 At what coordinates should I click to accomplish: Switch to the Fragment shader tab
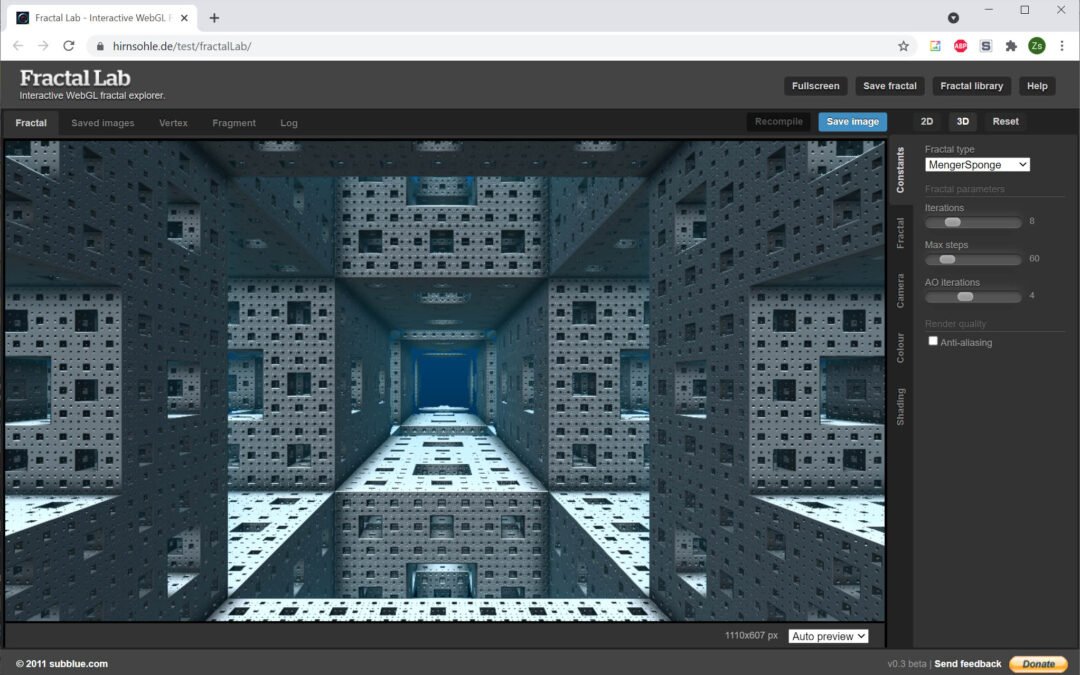(234, 123)
